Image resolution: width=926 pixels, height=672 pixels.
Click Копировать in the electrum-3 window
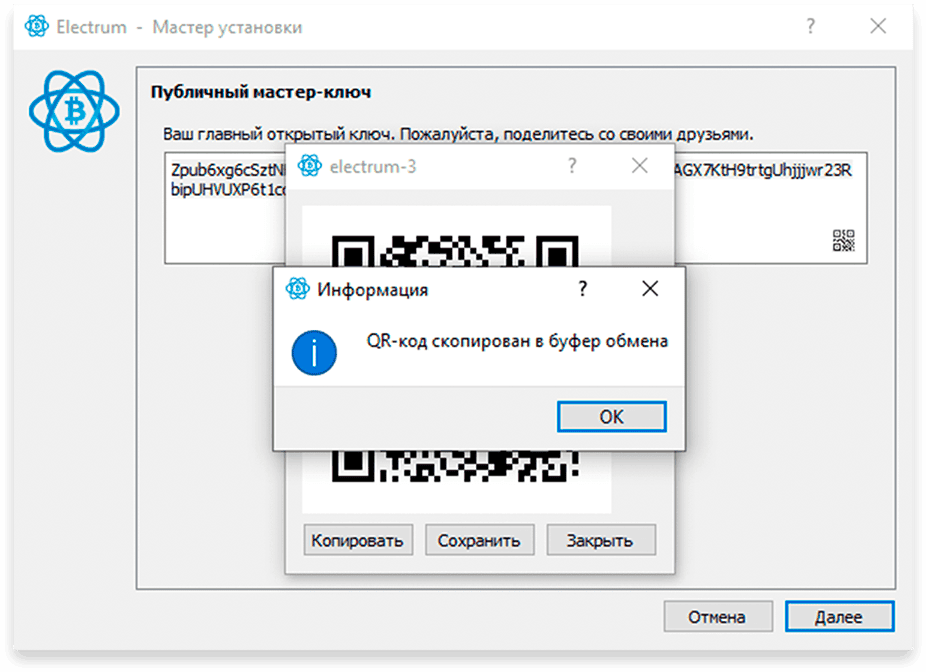(358, 540)
